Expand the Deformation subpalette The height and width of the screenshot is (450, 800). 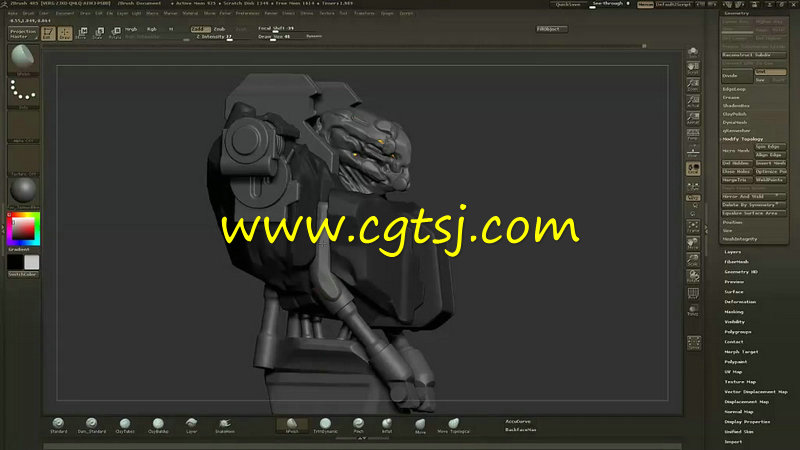[x=740, y=302]
